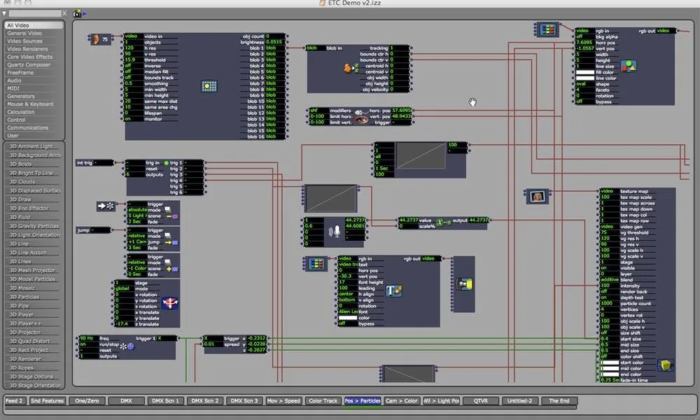Switch to the 'Color Track' scene
This screenshot has height=420, width=700.
[x=322, y=400]
